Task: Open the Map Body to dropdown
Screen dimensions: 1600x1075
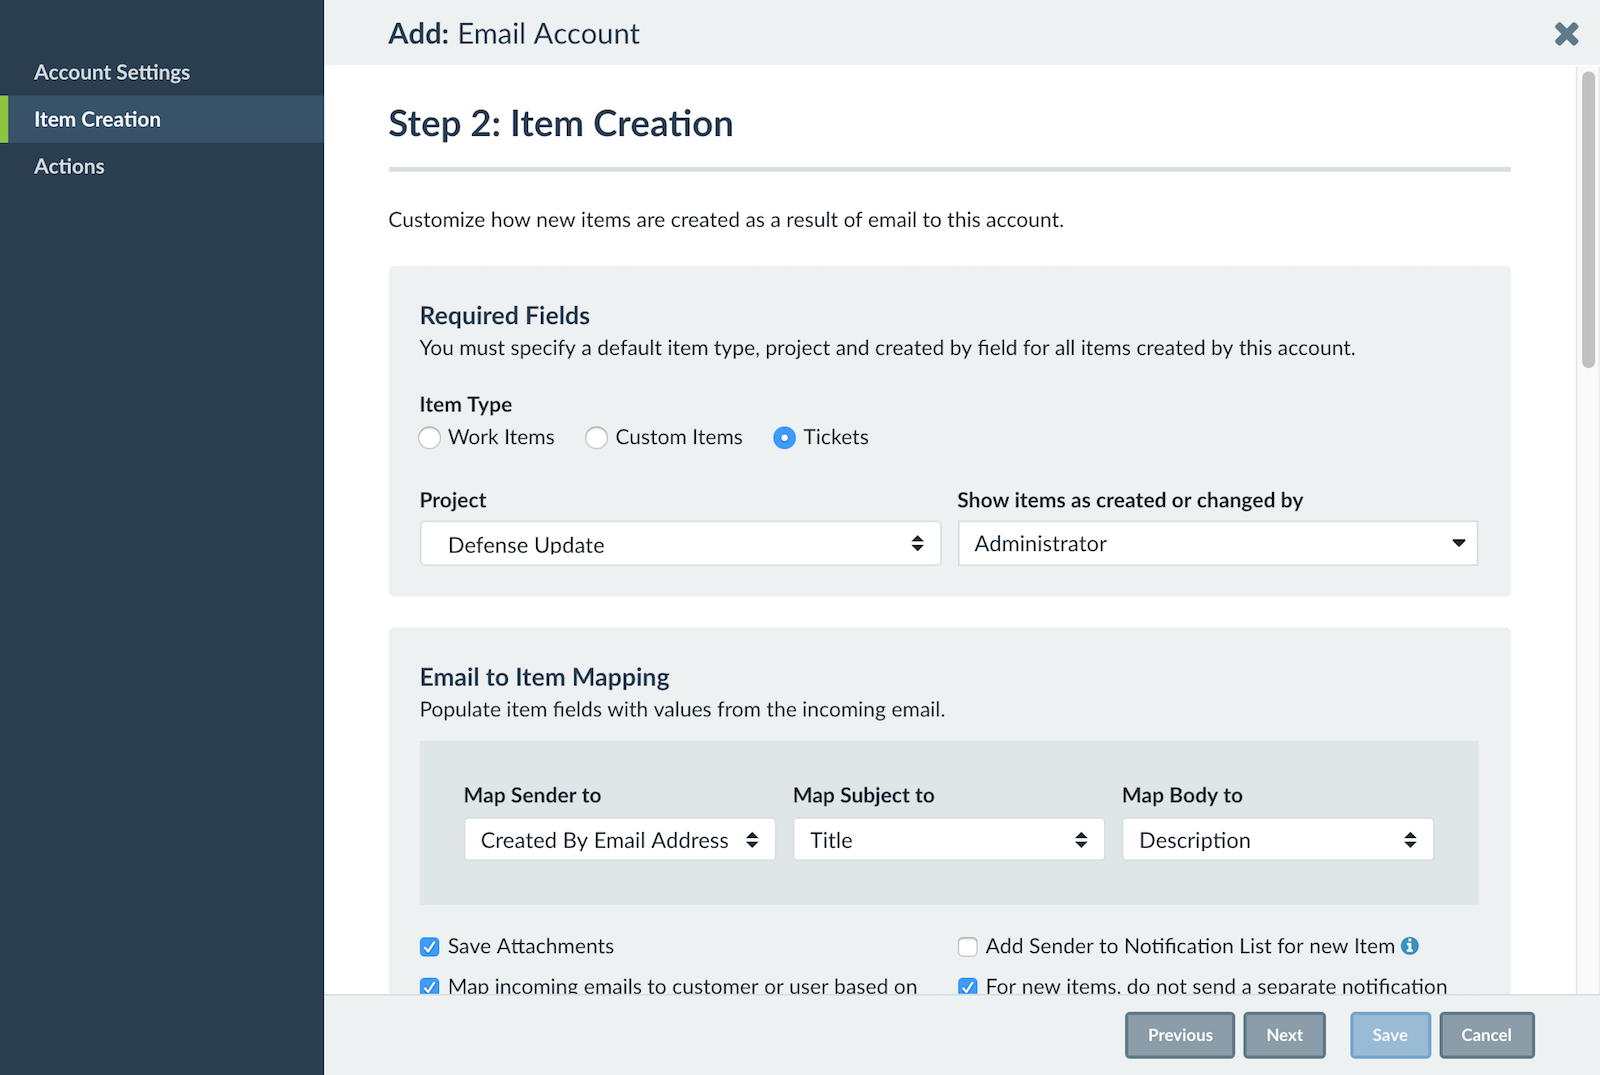Action: 1278,840
